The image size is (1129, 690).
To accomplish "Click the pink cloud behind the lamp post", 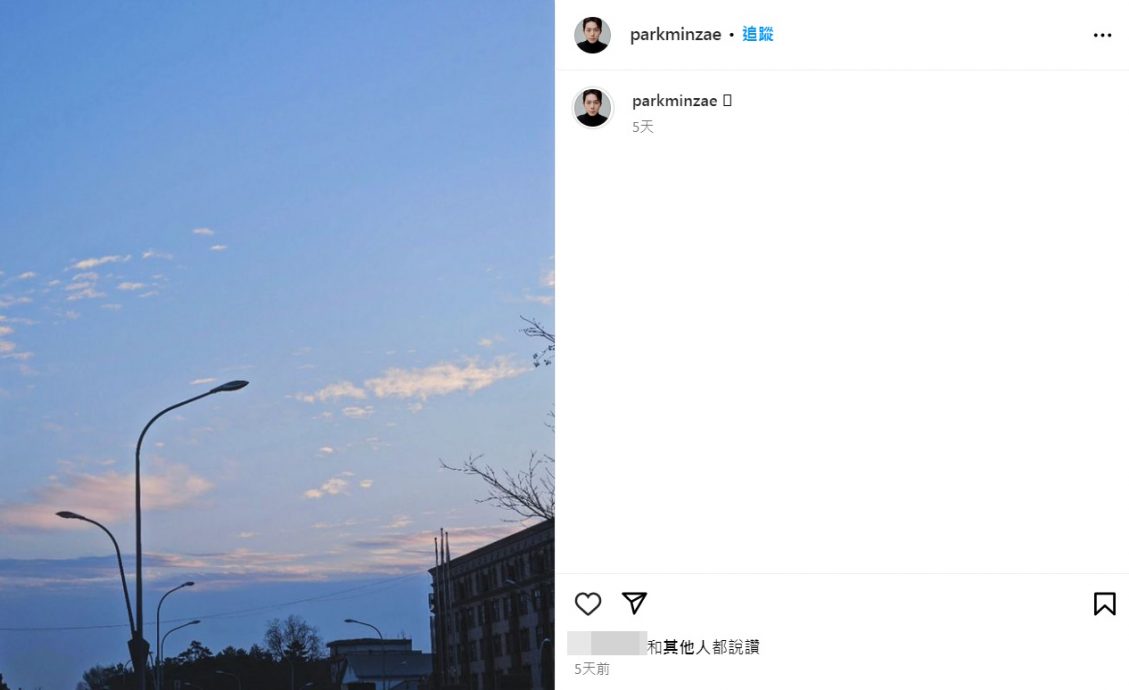I will [108, 493].
